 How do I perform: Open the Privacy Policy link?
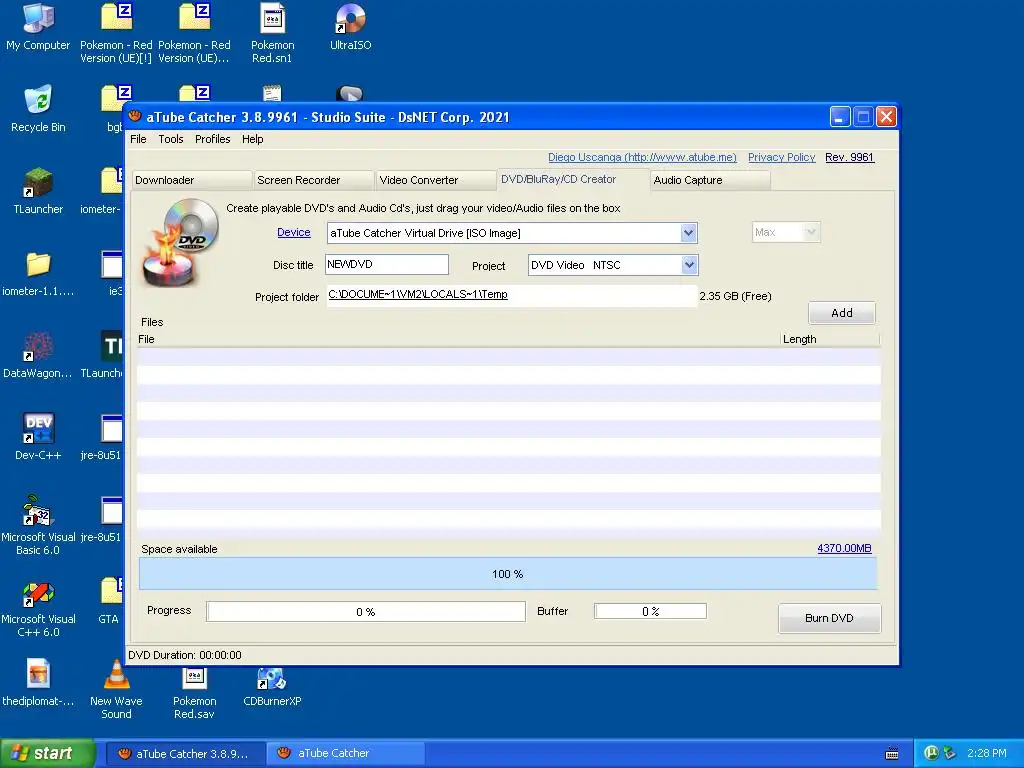pos(781,157)
